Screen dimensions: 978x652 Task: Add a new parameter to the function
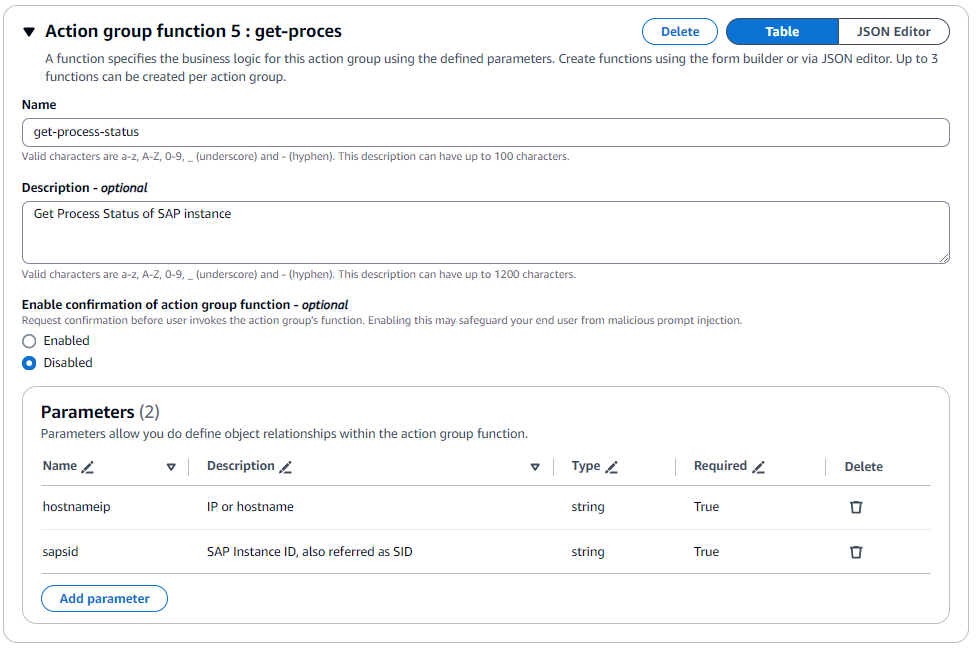(x=104, y=598)
